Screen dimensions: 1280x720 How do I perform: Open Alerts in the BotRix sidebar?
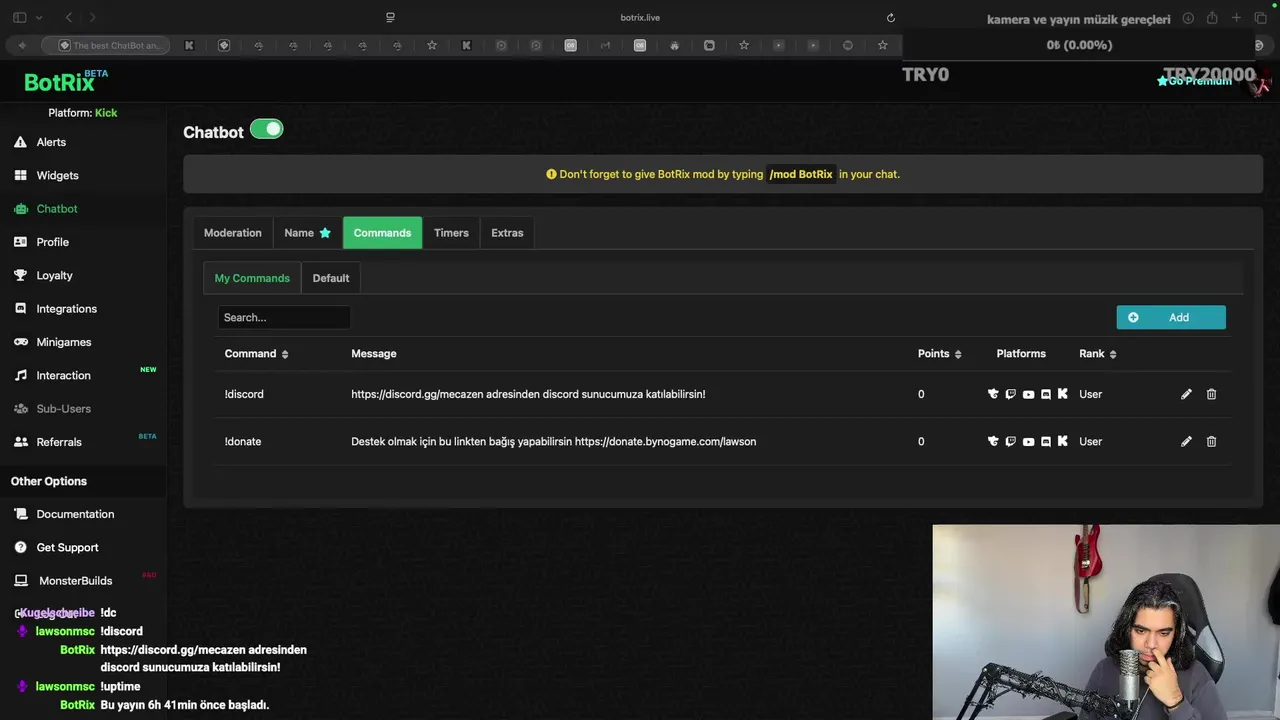pos(51,142)
